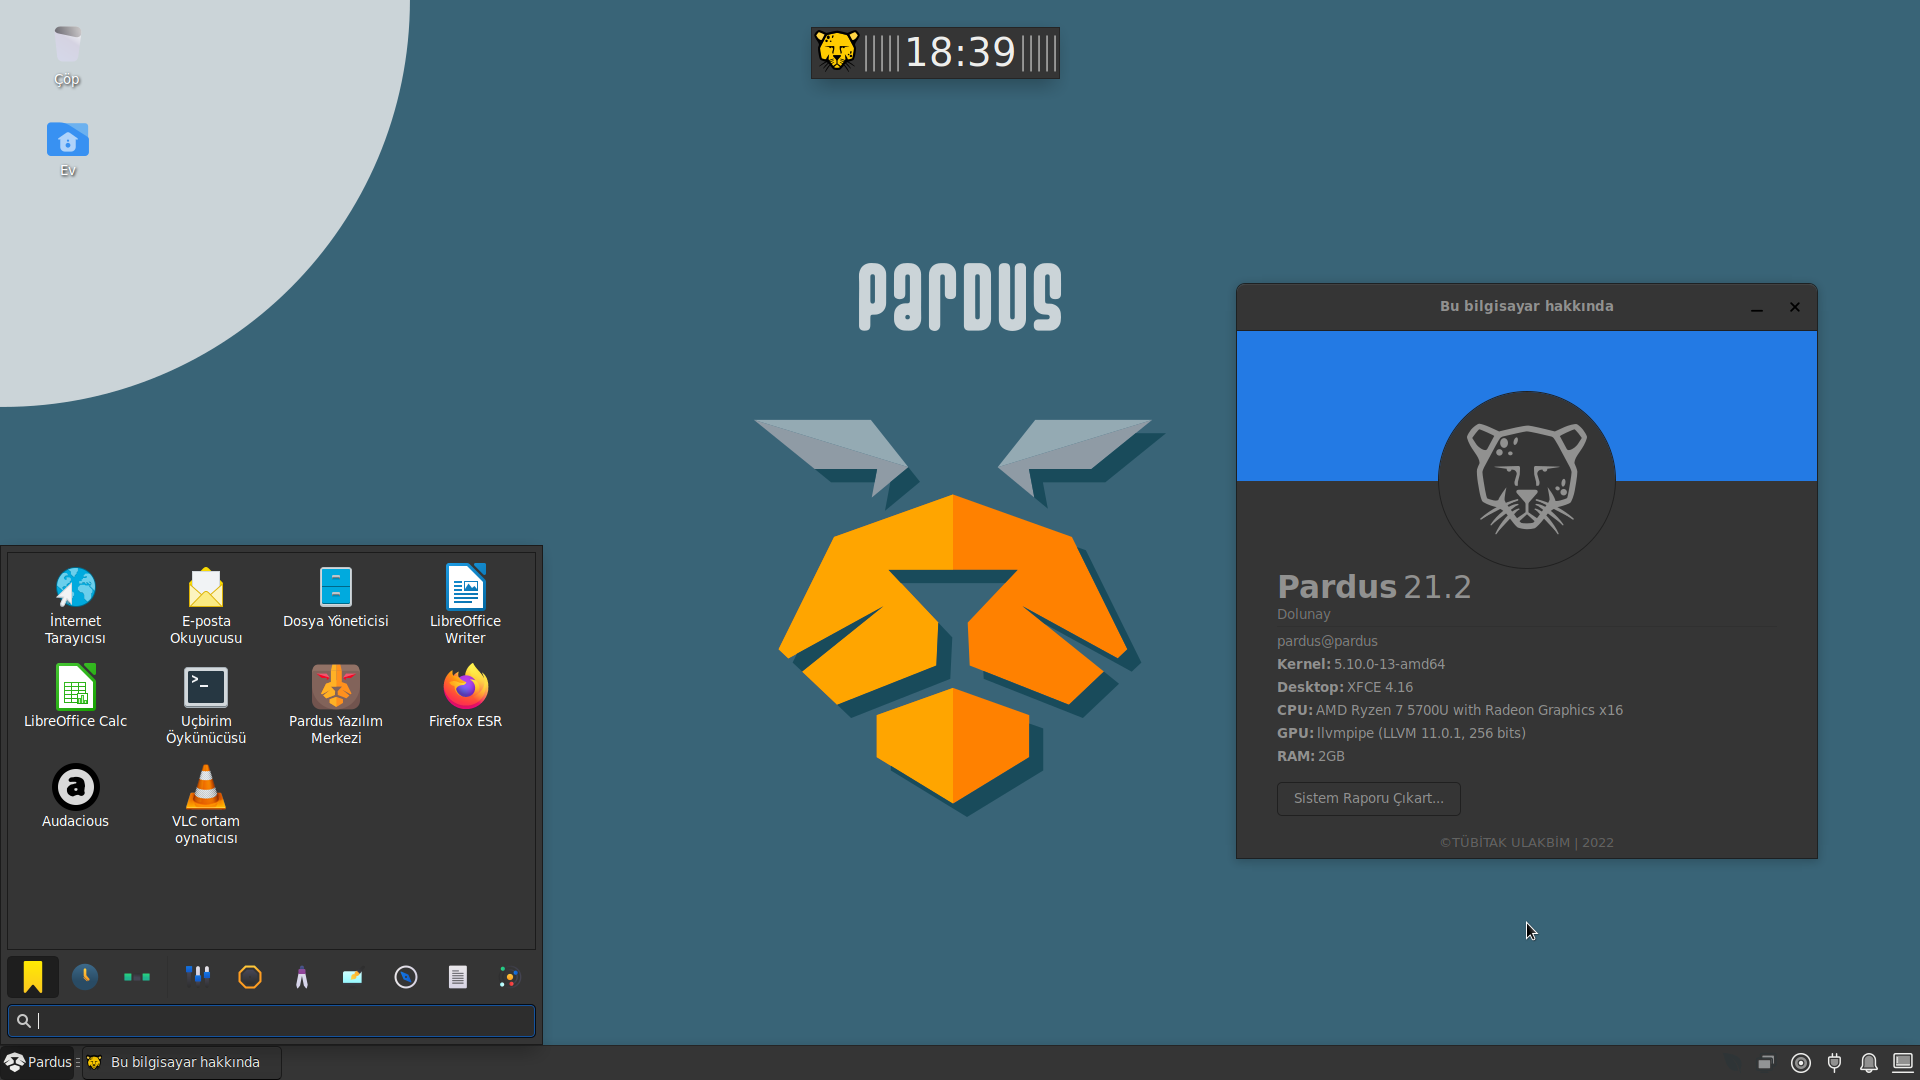Click the '©TÜBİTAK ULAKBİM | 2022' footer text
Viewport: 1920px width, 1080px height.
[x=1526, y=843]
